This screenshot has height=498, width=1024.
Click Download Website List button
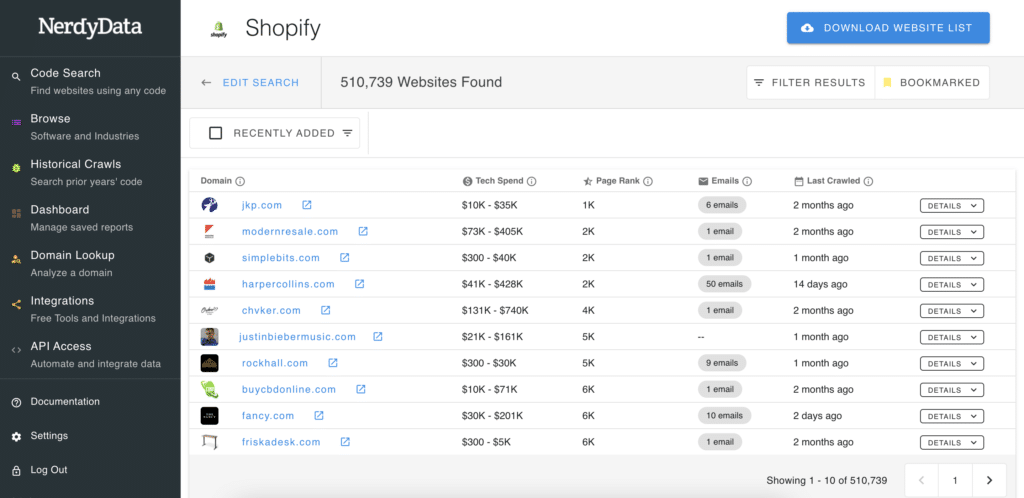pos(888,28)
